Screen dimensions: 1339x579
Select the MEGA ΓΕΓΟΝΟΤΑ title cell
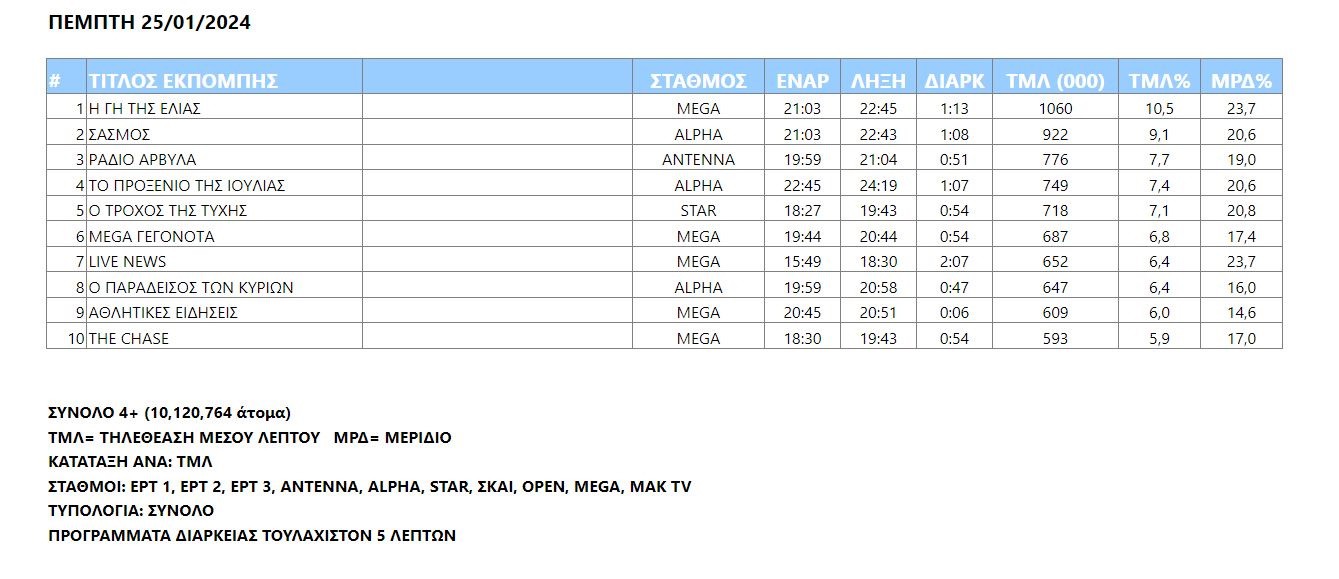225,236
